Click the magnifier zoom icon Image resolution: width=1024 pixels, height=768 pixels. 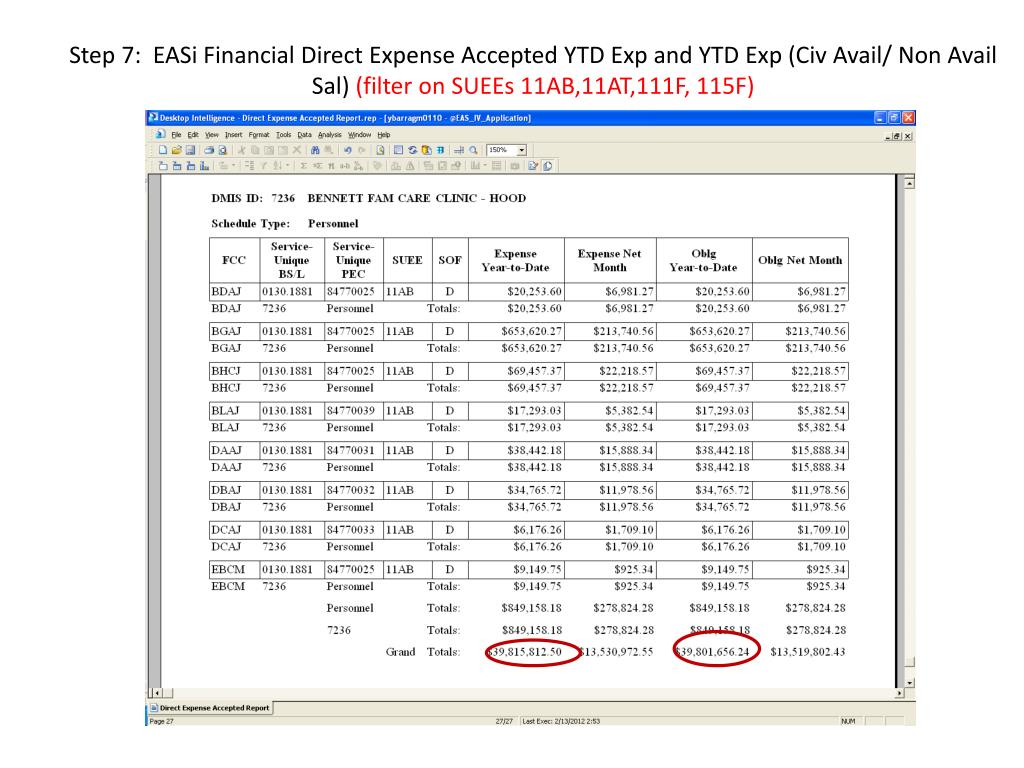[473, 150]
